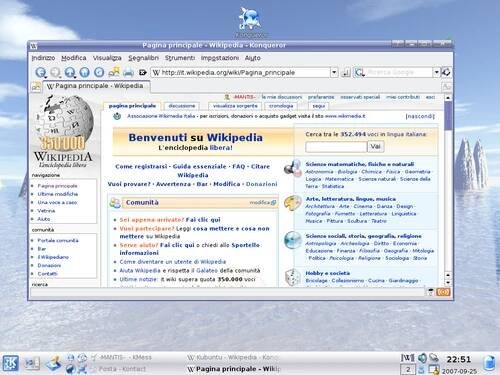The height and width of the screenshot is (375, 500).
Task: Click the bookmark star toolbar icon
Action: 114,72
